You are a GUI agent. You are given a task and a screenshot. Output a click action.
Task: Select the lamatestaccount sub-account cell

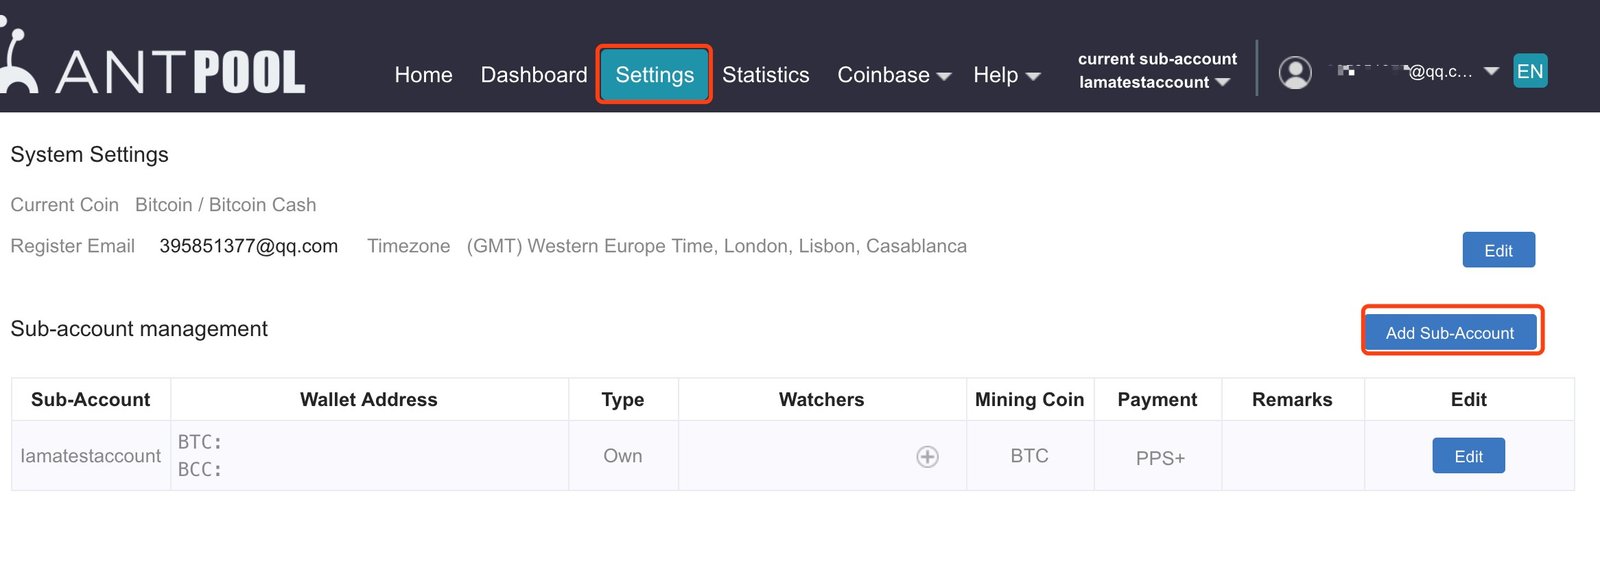[91, 456]
